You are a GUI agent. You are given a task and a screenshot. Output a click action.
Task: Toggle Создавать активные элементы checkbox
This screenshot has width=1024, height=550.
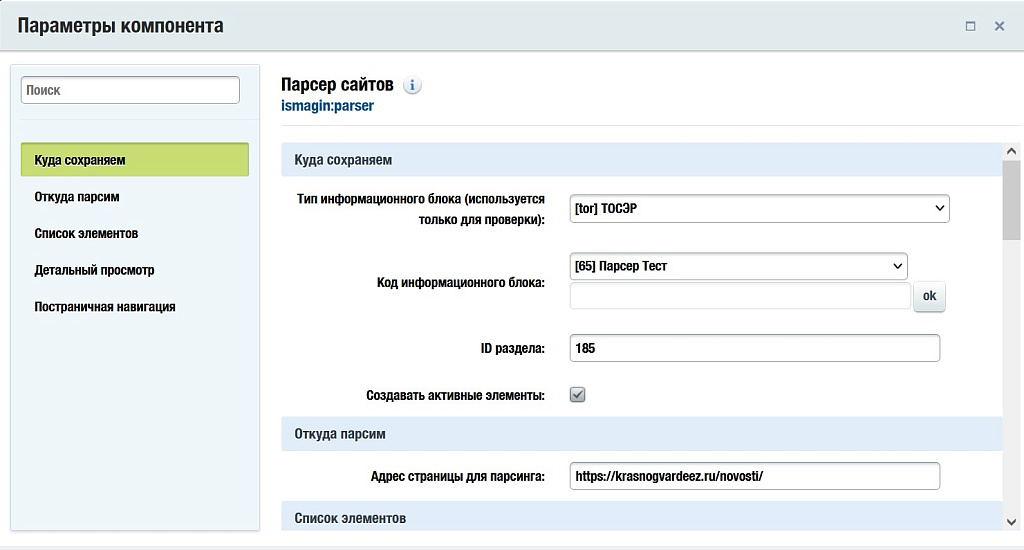tap(577, 394)
